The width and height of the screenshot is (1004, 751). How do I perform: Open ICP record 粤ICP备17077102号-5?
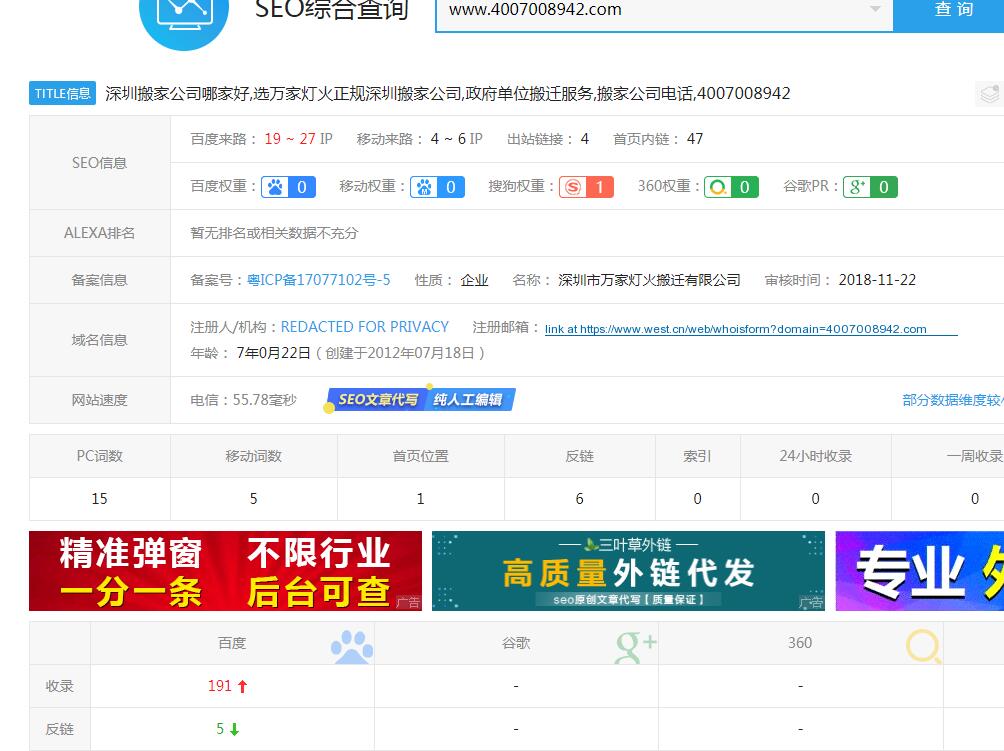(x=319, y=280)
